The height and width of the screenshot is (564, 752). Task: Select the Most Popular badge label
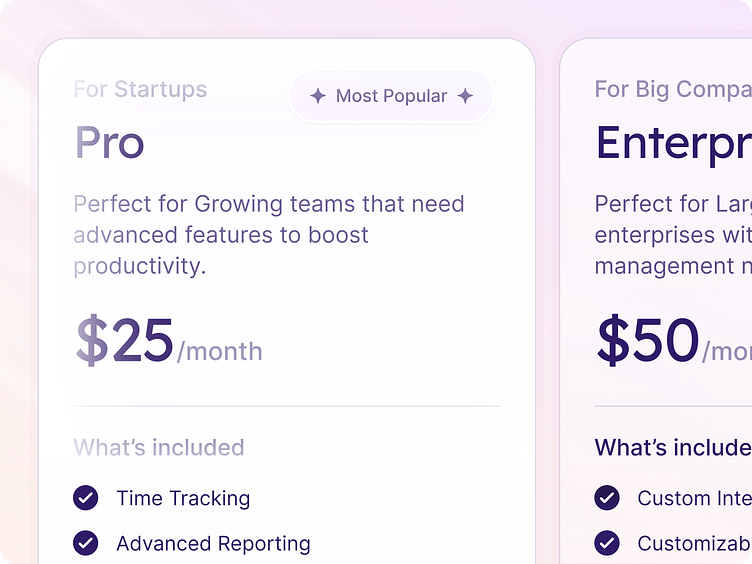pyautogui.click(x=391, y=96)
